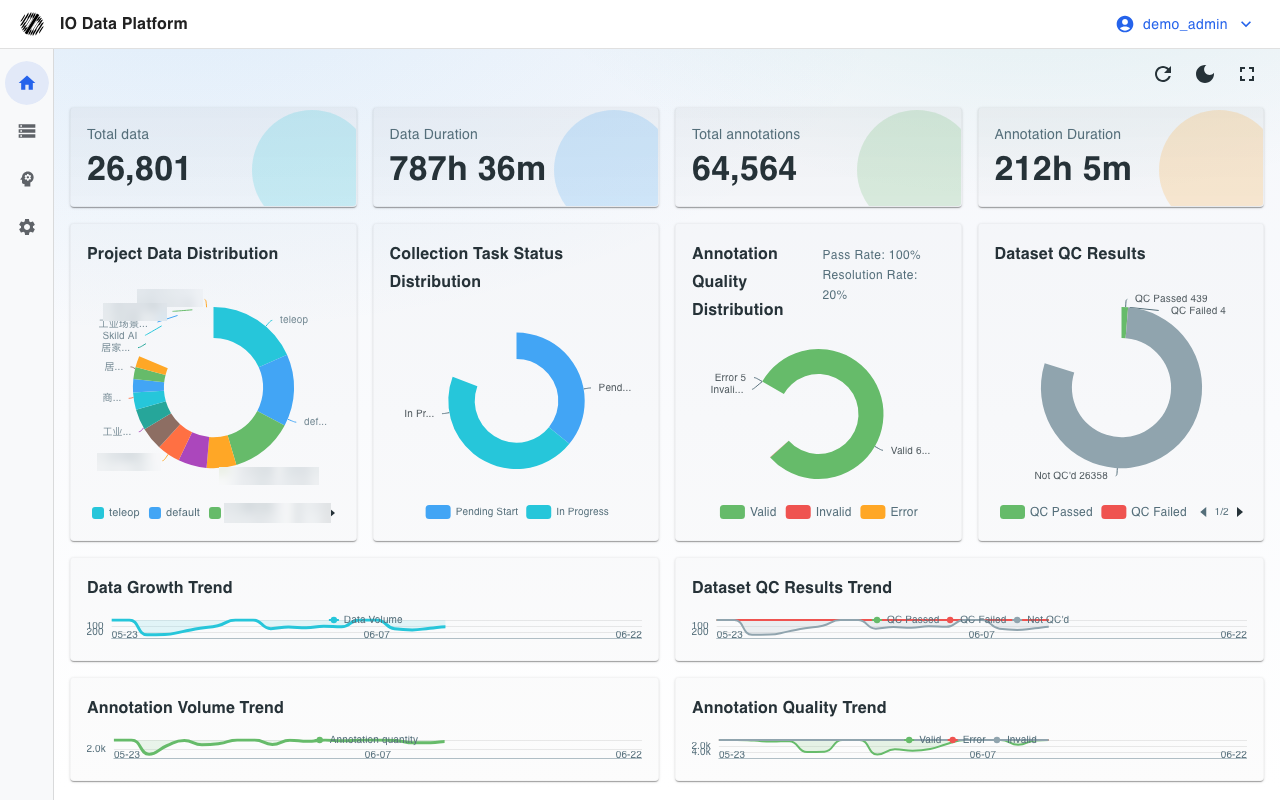This screenshot has height=800, width=1280.
Task: Go to next Dataset QC legend page
Action: click(x=1240, y=512)
